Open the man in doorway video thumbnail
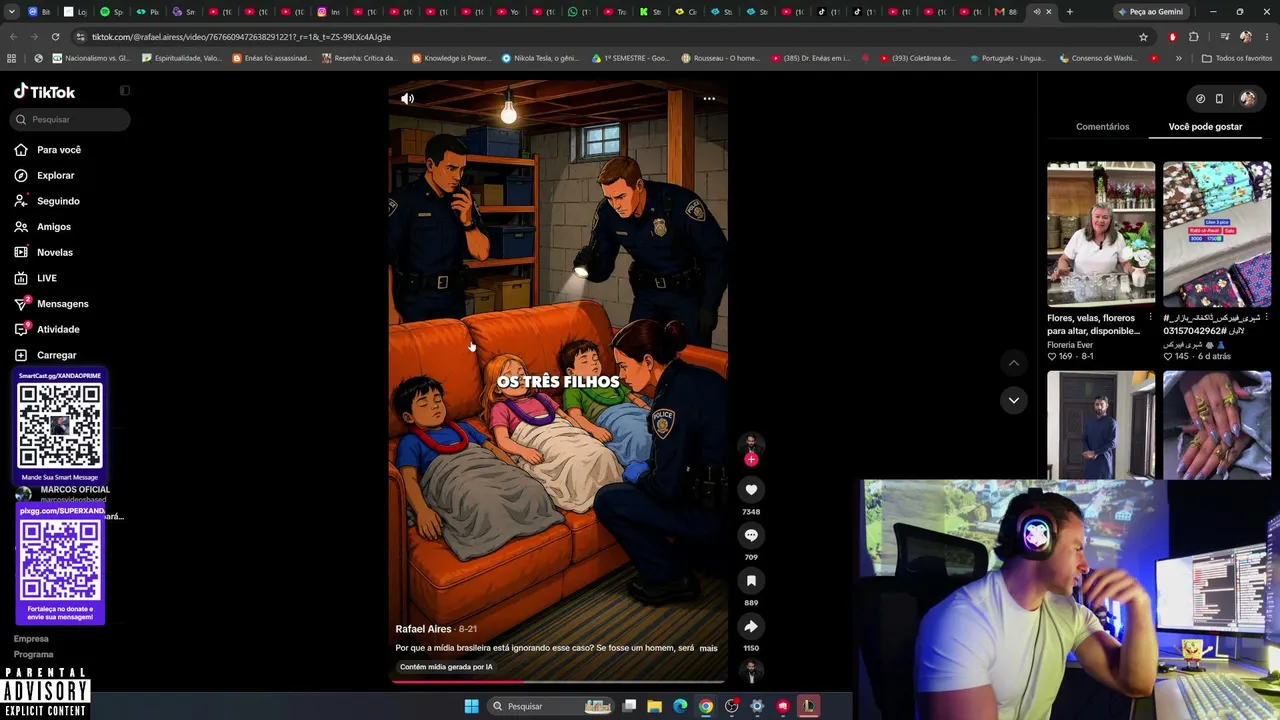This screenshot has height=720, width=1280. tap(1101, 425)
